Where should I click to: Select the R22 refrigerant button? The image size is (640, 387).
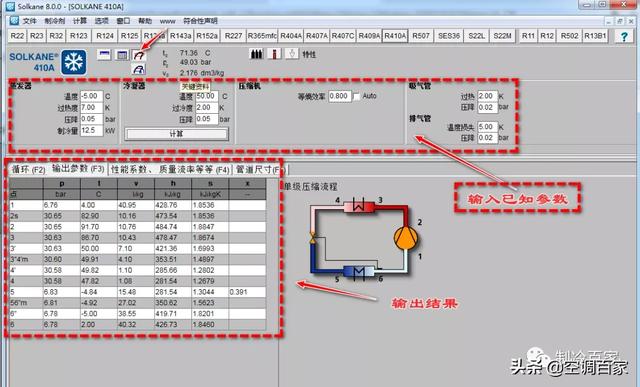coord(17,36)
